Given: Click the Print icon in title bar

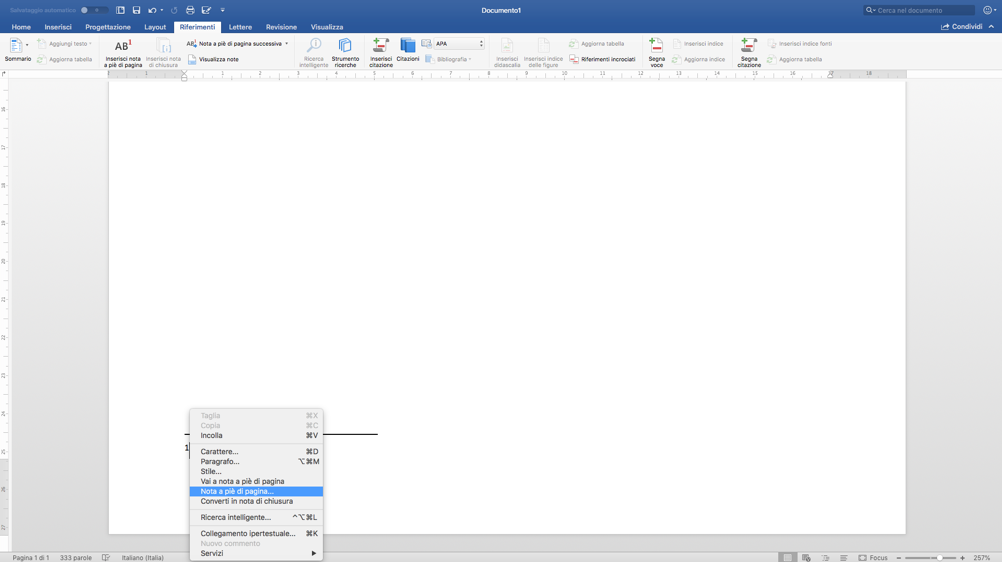Looking at the screenshot, I should pos(190,10).
